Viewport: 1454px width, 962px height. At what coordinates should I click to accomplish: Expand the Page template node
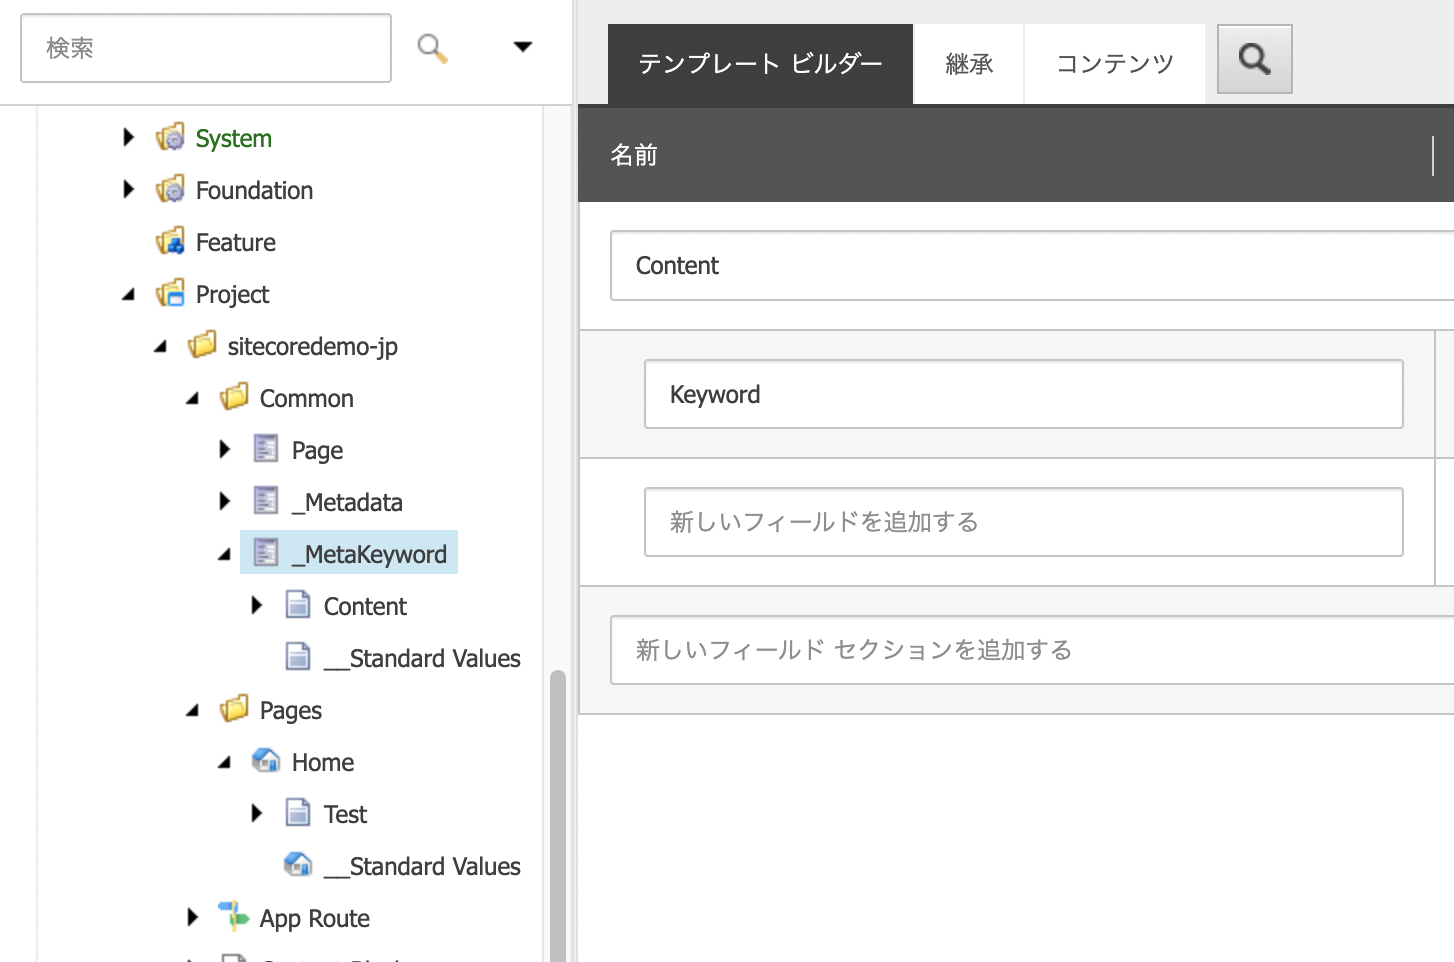tap(224, 449)
